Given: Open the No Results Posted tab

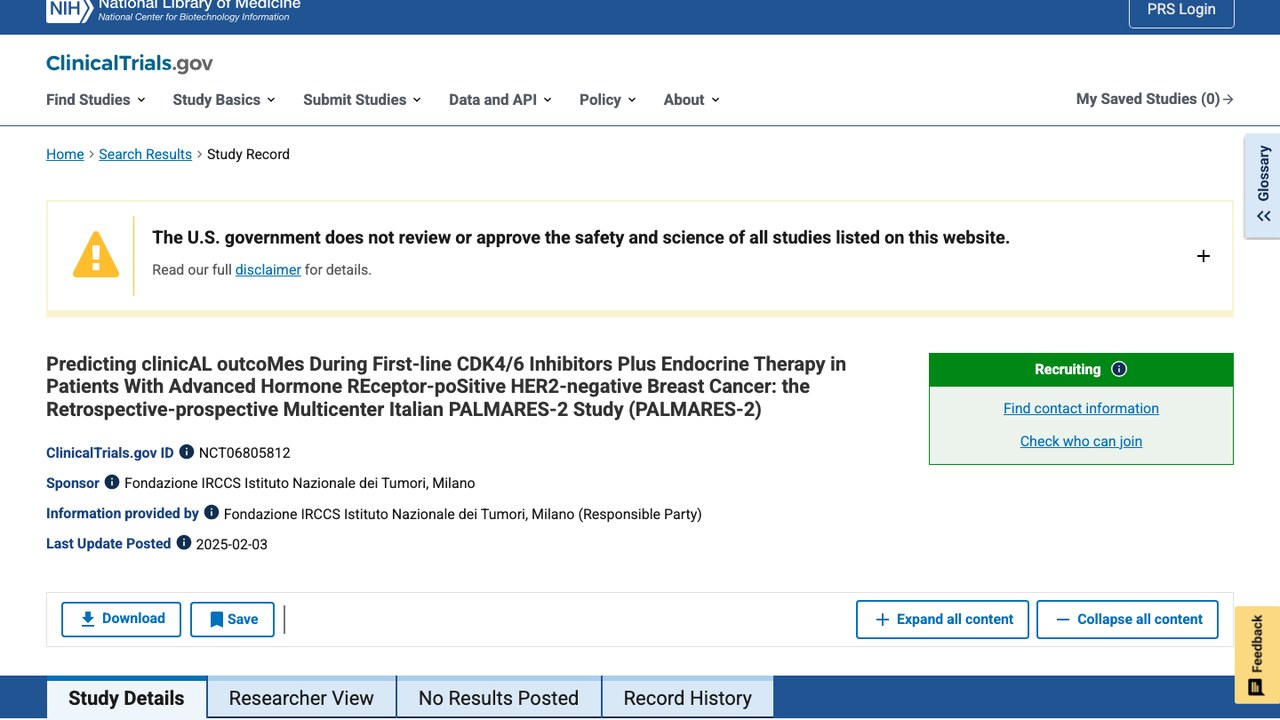Looking at the screenshot, I should 498,698.
